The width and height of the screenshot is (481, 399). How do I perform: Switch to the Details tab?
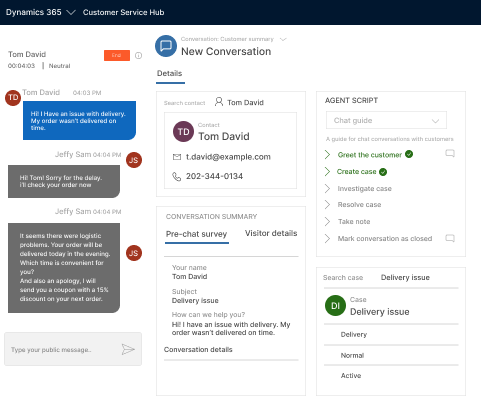pos(170,73)
